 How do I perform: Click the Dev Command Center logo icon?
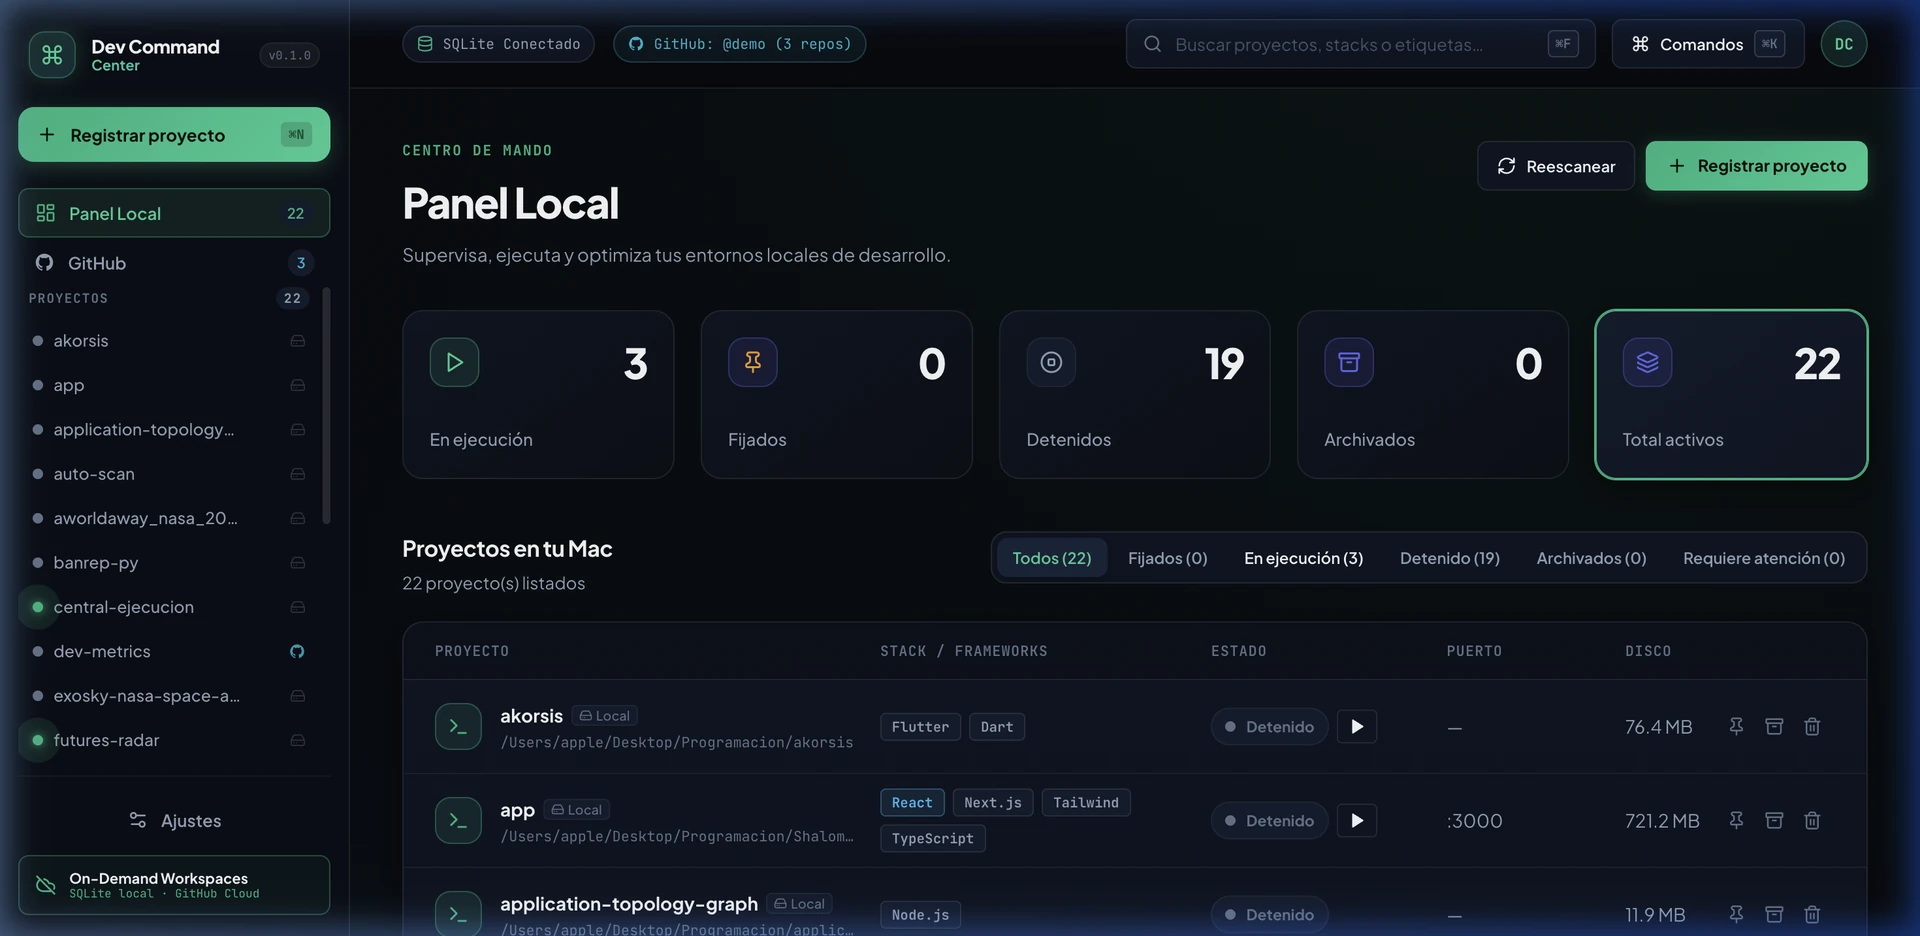click(x=52, y=55)
